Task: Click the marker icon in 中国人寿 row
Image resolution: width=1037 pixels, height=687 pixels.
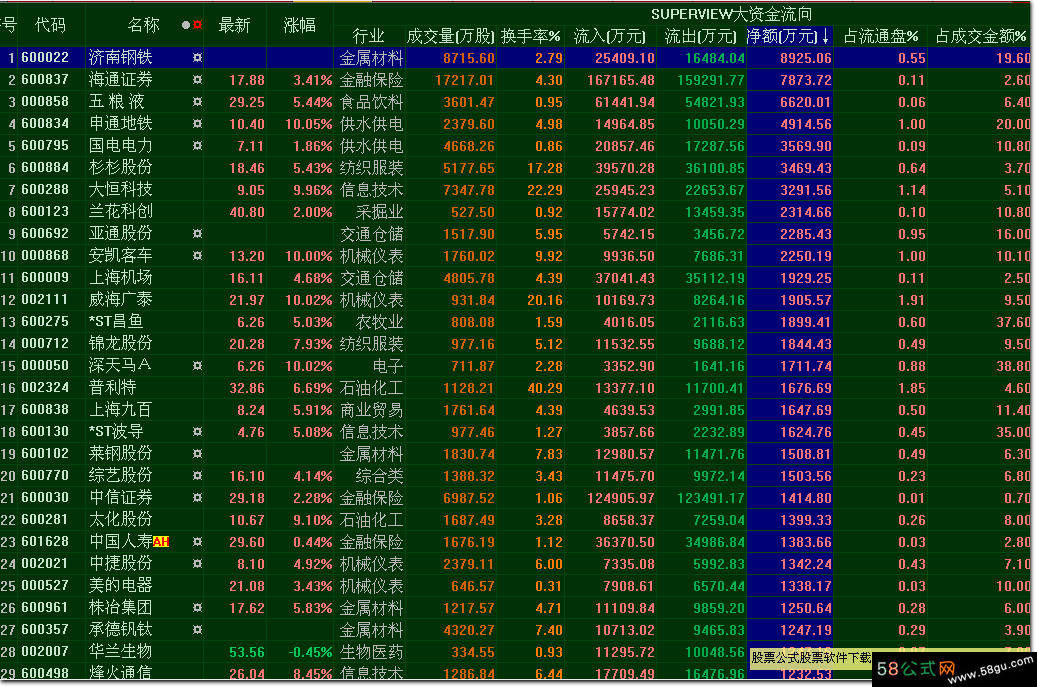Action: pos(197,542)
